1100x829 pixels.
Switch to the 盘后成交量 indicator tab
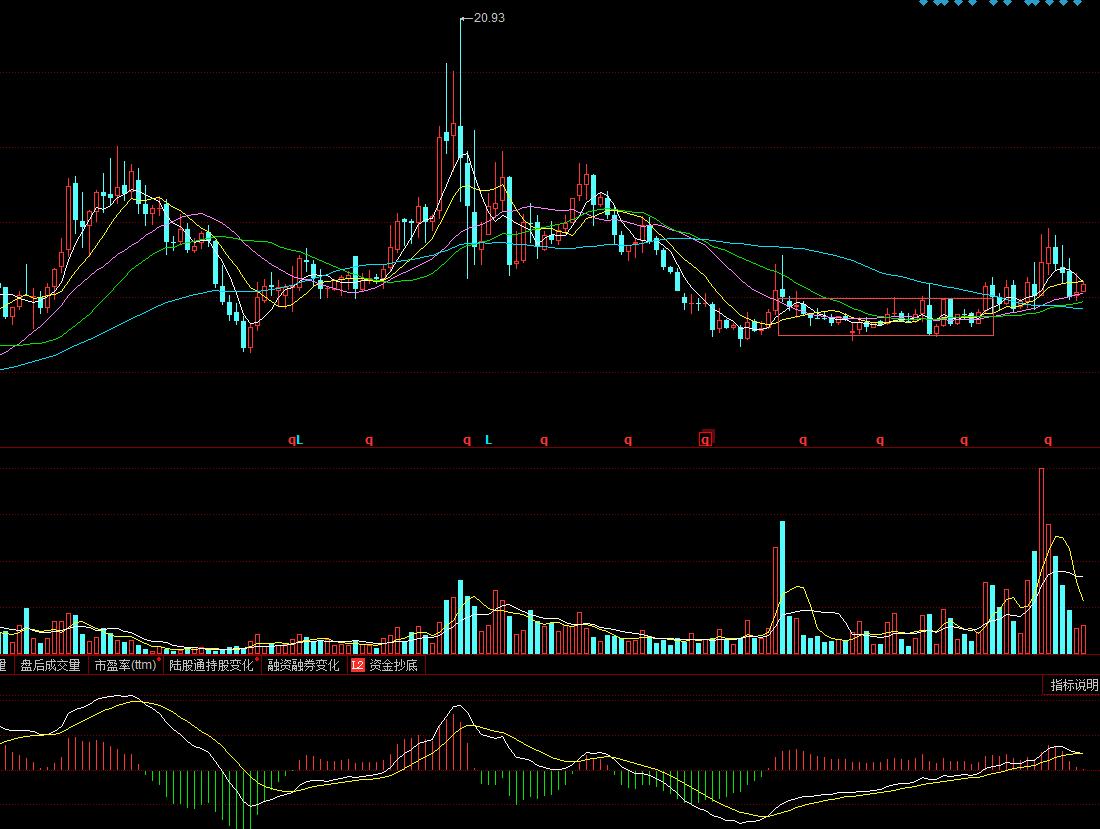tap(50, 665)
